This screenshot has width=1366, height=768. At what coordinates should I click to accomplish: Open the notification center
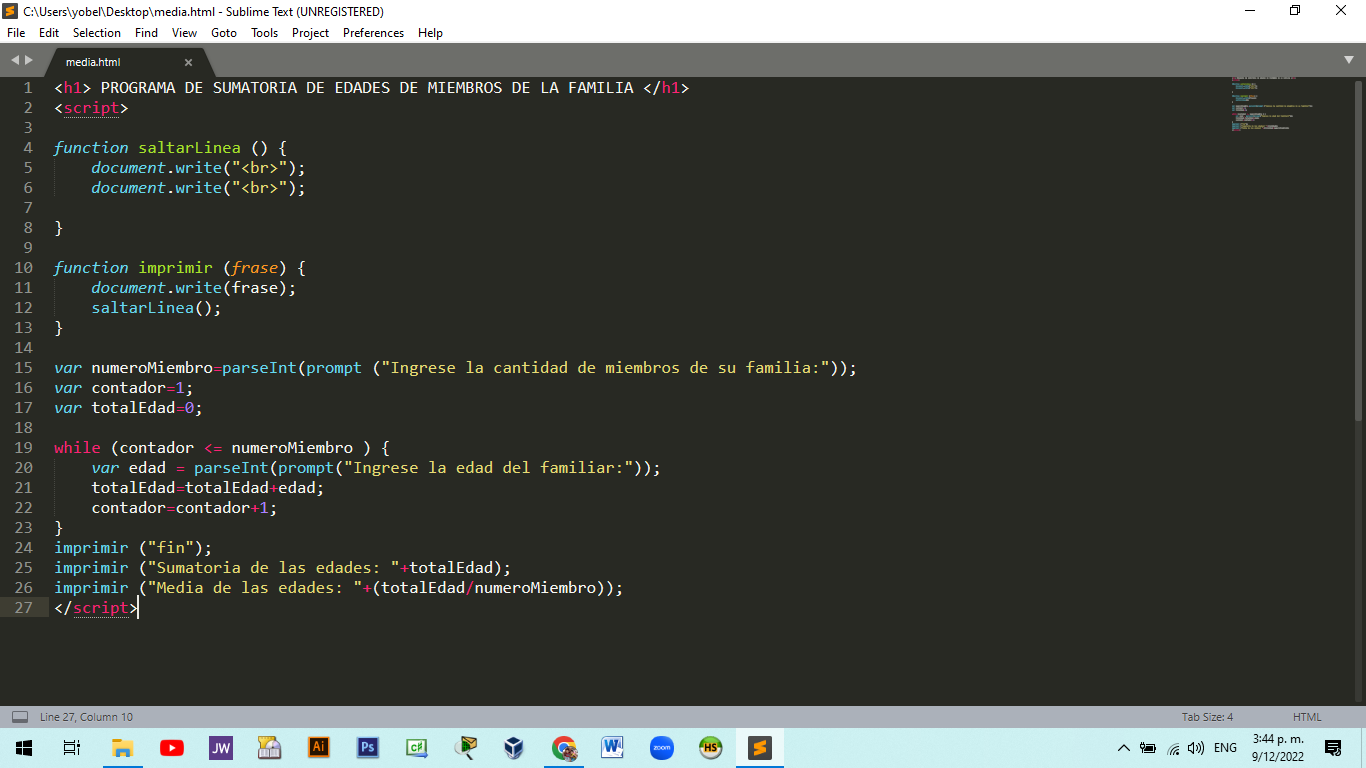(1333, 747)
